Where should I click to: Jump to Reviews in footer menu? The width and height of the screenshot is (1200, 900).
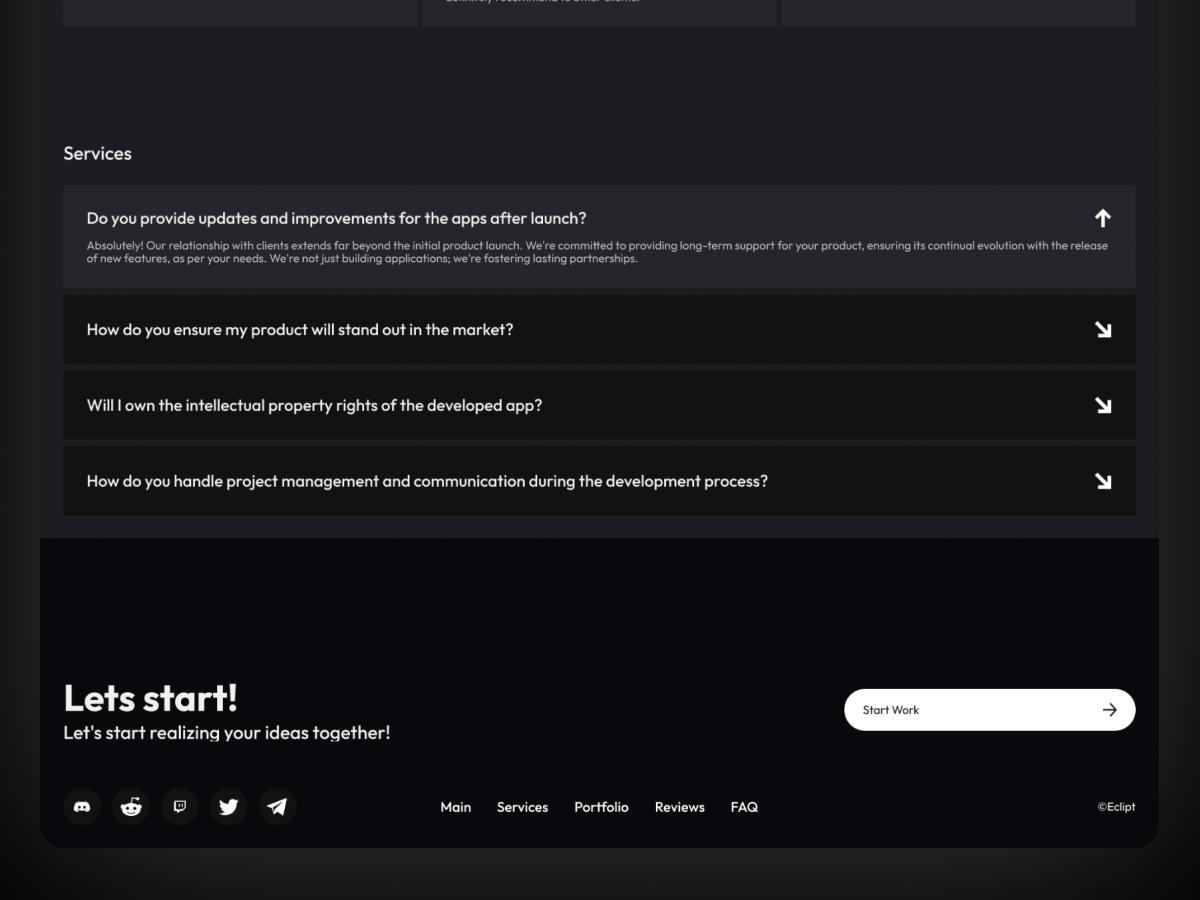(x=679, y=807)
